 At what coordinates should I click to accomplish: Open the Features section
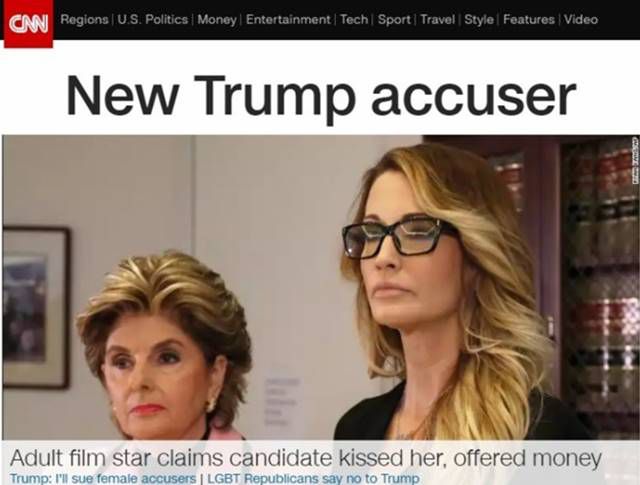pyautogui.click(x=529, y=19)
